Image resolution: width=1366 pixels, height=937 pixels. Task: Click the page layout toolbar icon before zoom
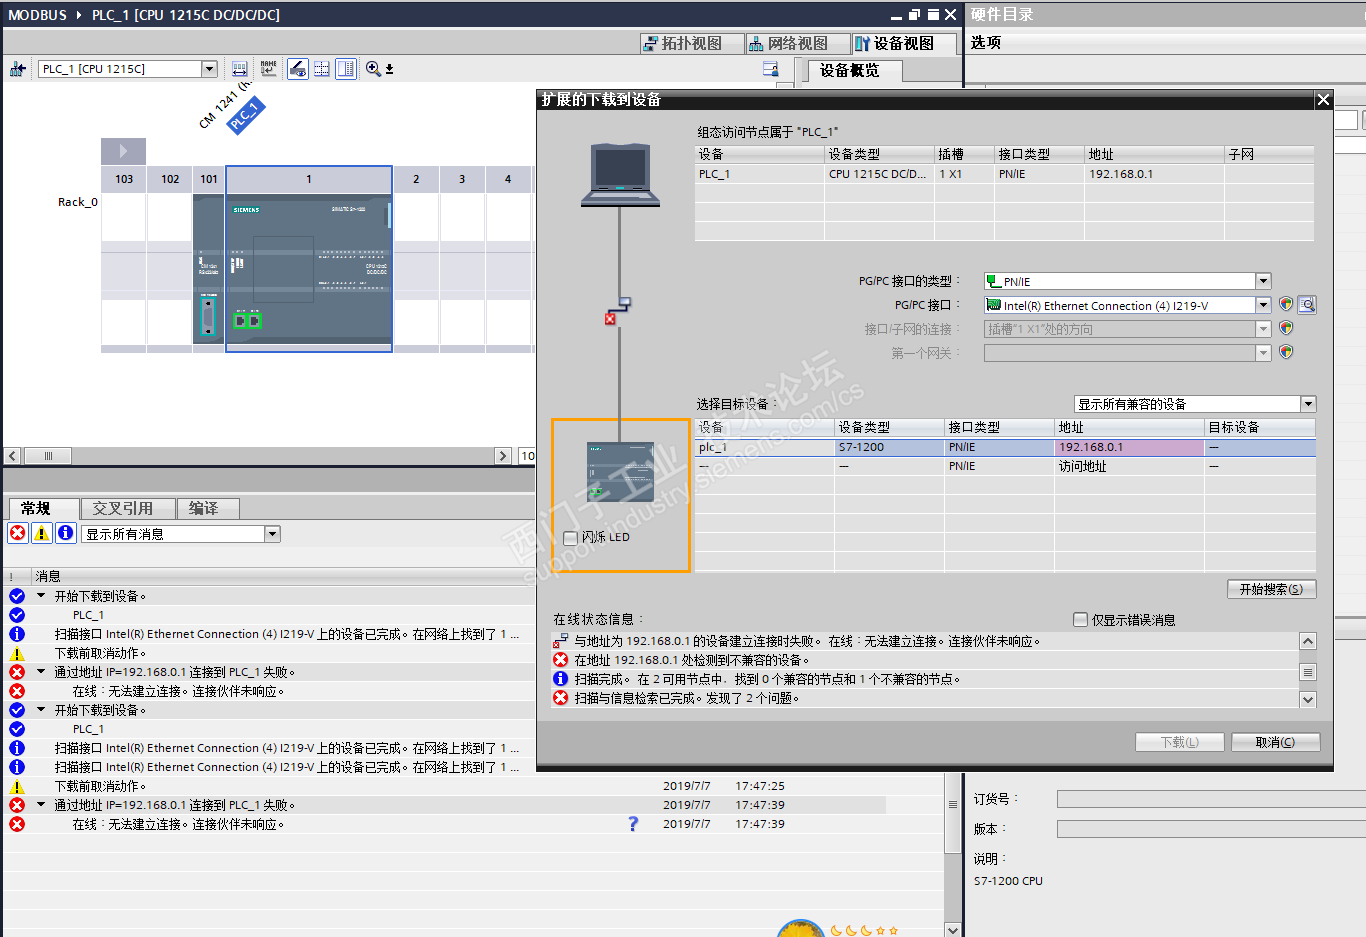tap(346, 69)
